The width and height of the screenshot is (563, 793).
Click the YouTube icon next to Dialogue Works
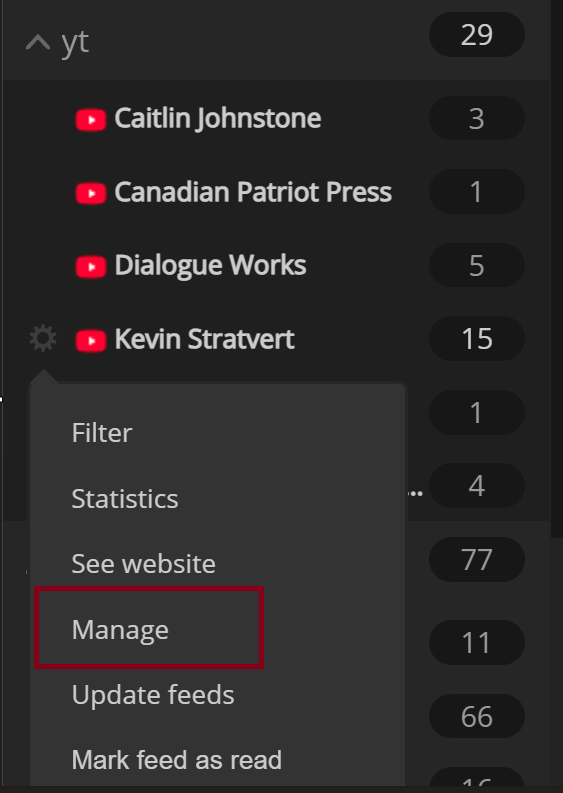[x=91, y=267]
